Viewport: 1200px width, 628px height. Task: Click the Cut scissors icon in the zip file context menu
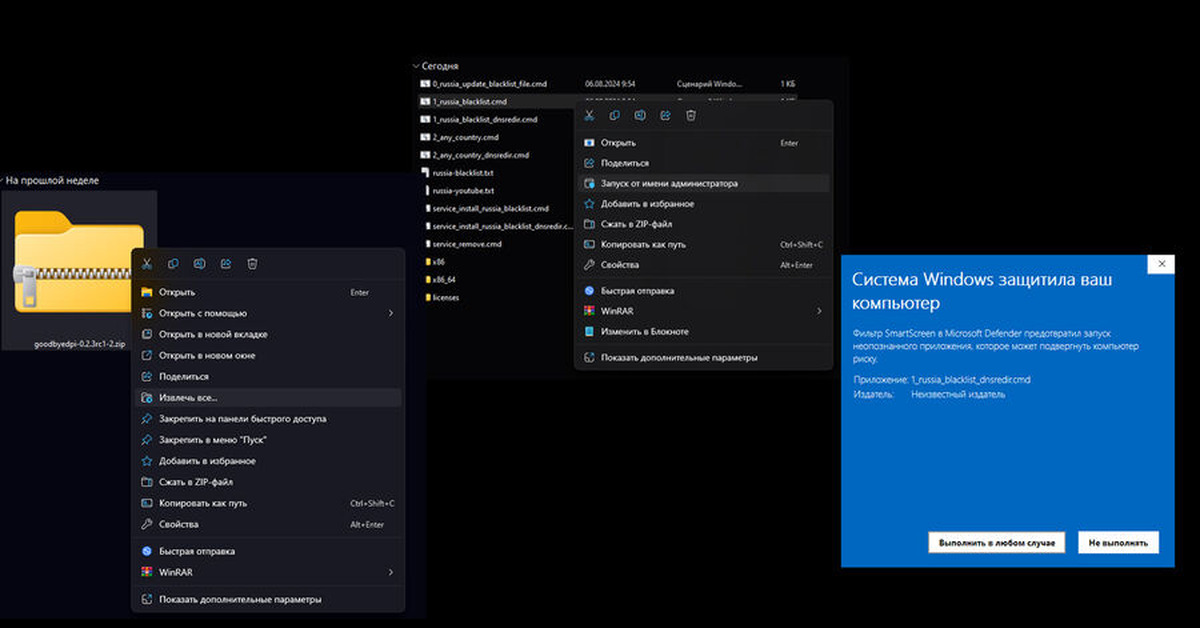147,263
